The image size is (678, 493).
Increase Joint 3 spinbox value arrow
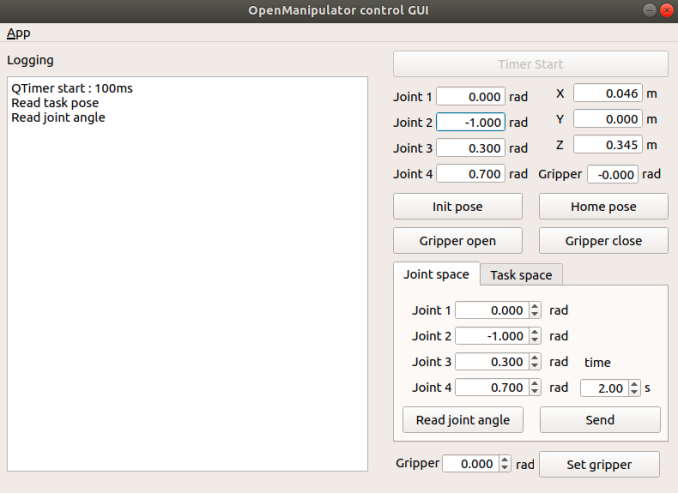point(535,358)
